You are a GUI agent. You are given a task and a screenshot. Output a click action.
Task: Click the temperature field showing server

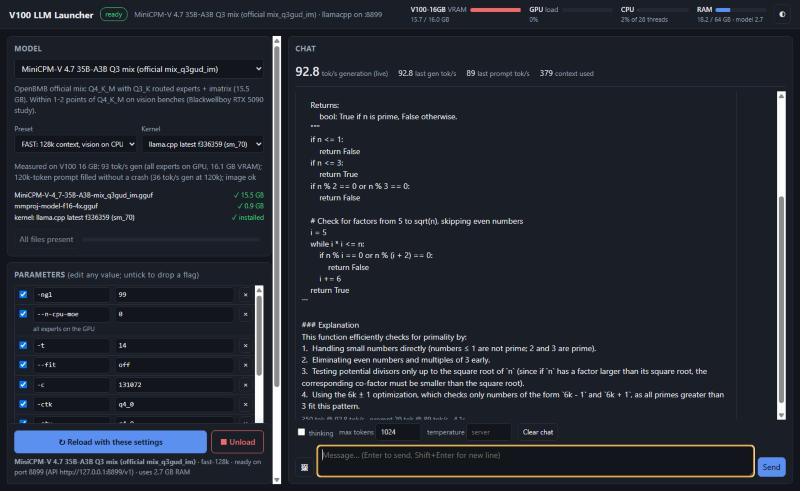(x=489, y=432)
